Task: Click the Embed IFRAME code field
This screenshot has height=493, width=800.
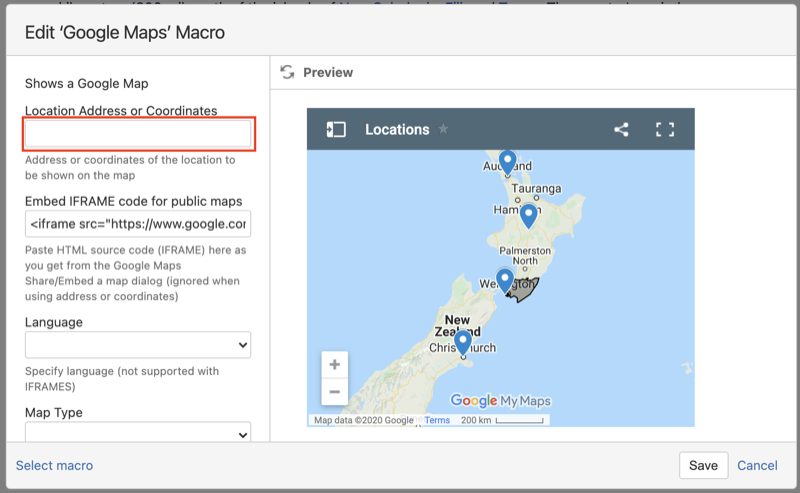Action: click(x=138, y=224)
